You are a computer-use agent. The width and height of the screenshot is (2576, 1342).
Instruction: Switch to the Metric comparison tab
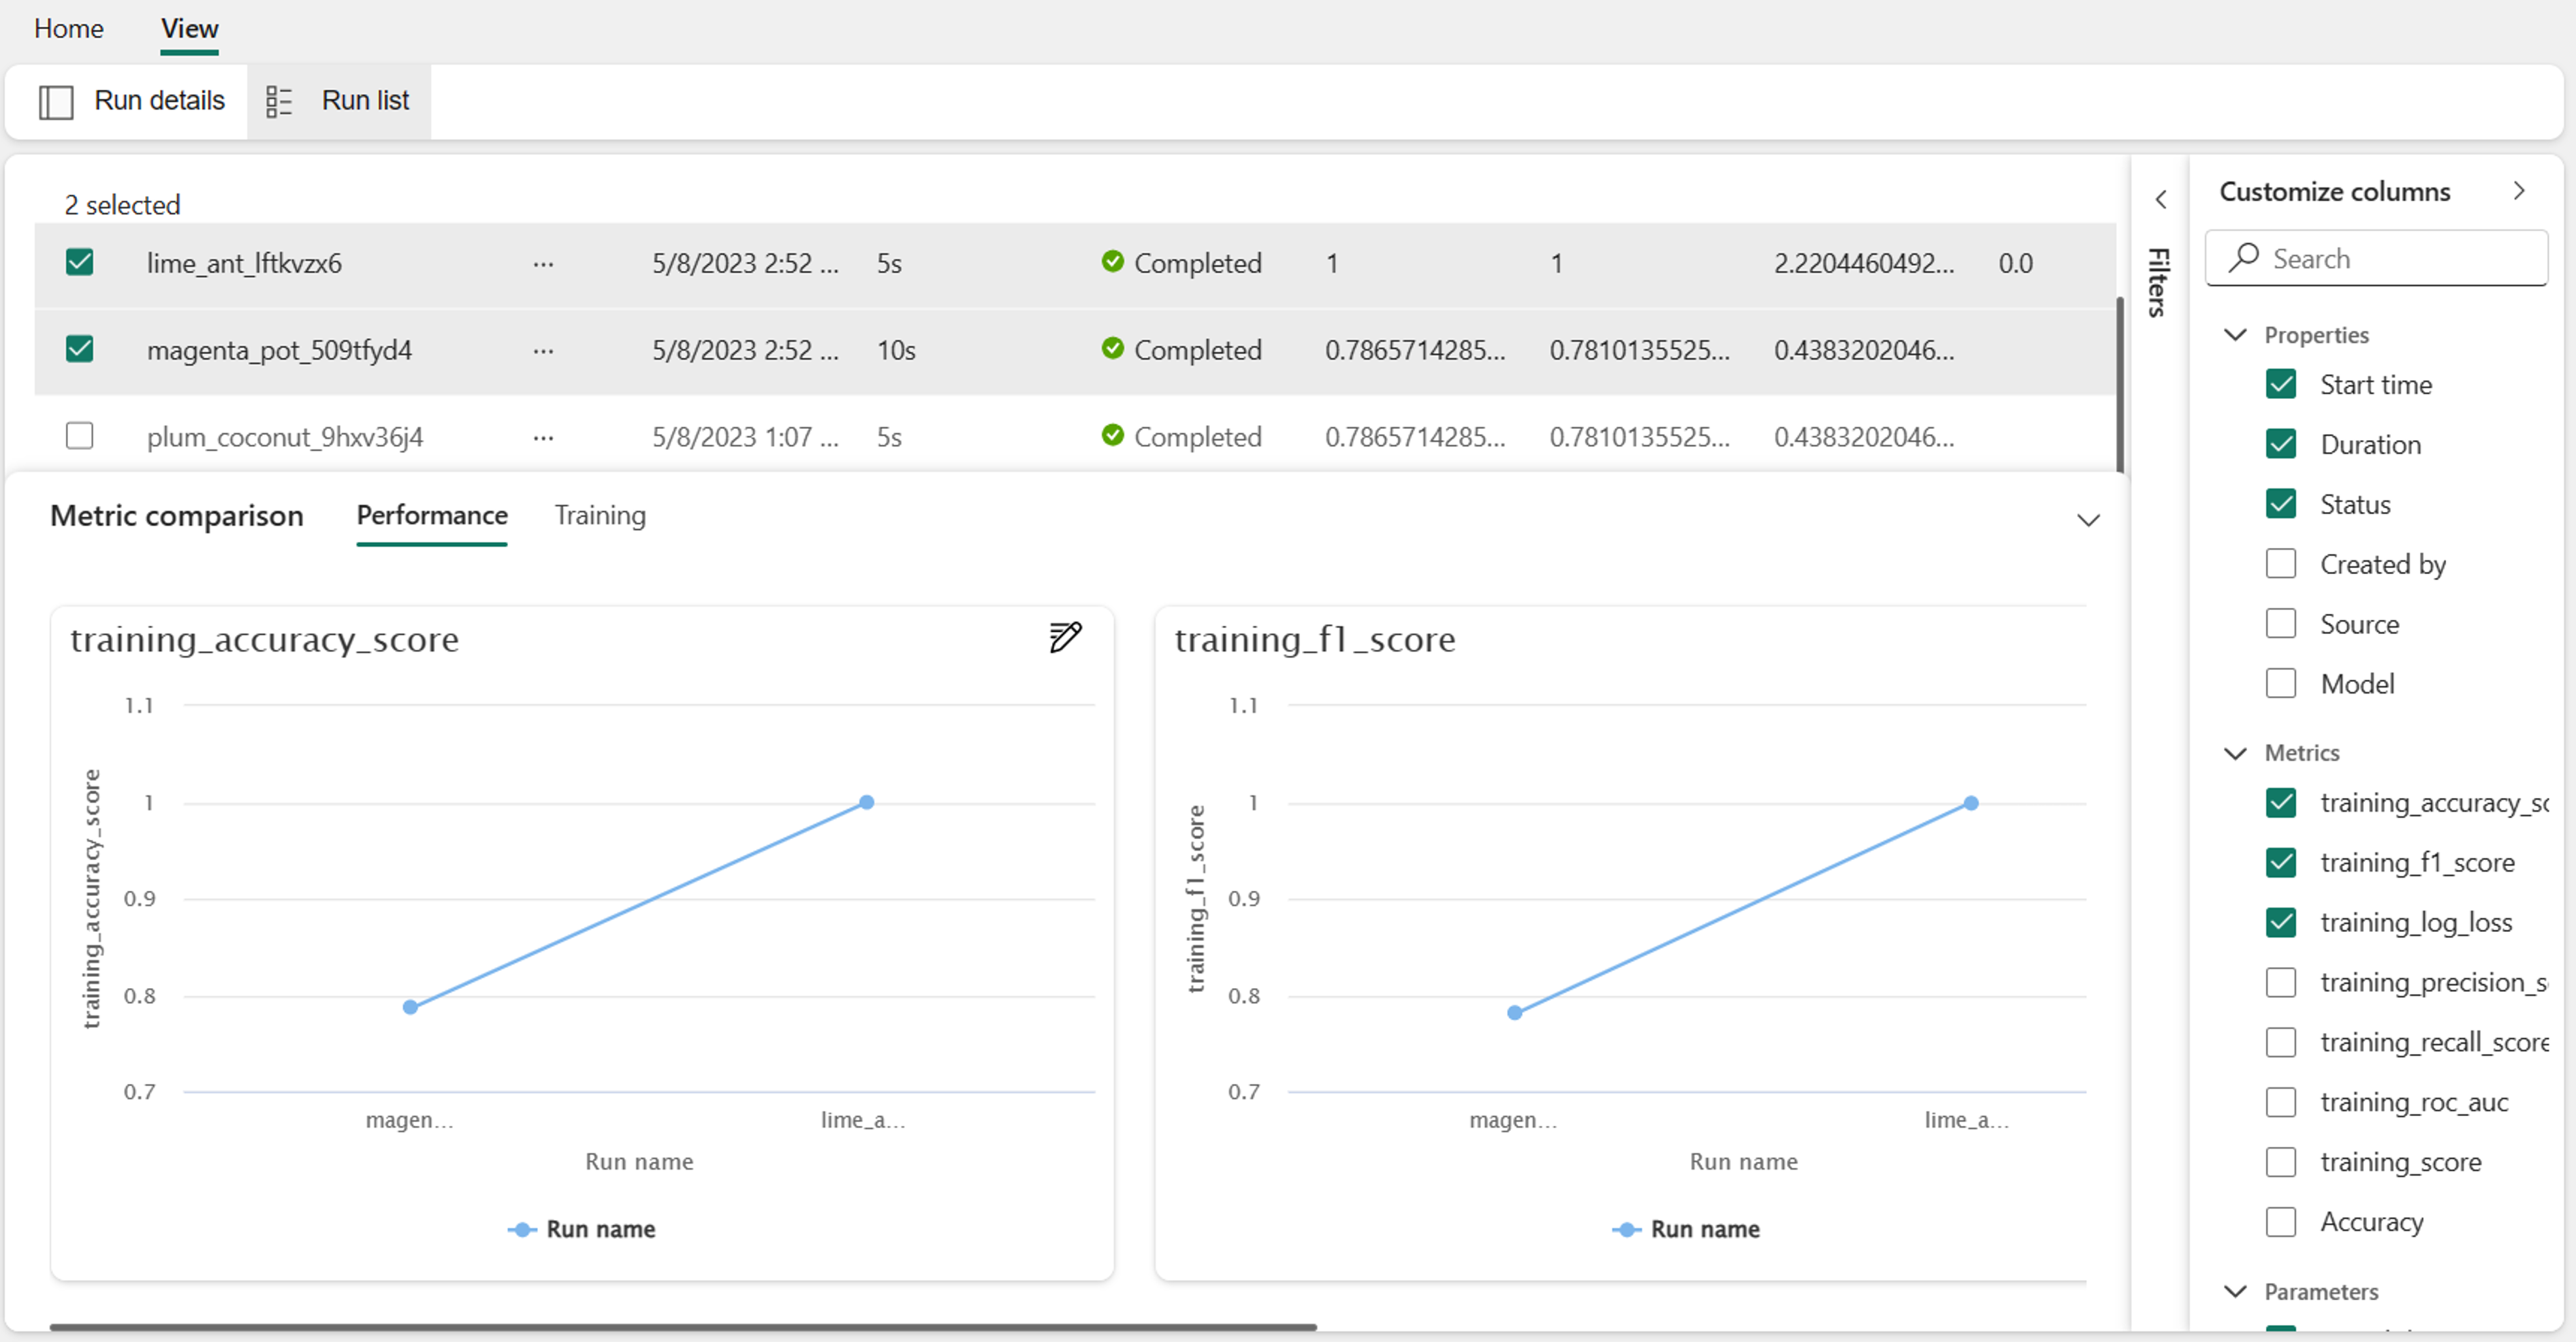pos(176,515)
